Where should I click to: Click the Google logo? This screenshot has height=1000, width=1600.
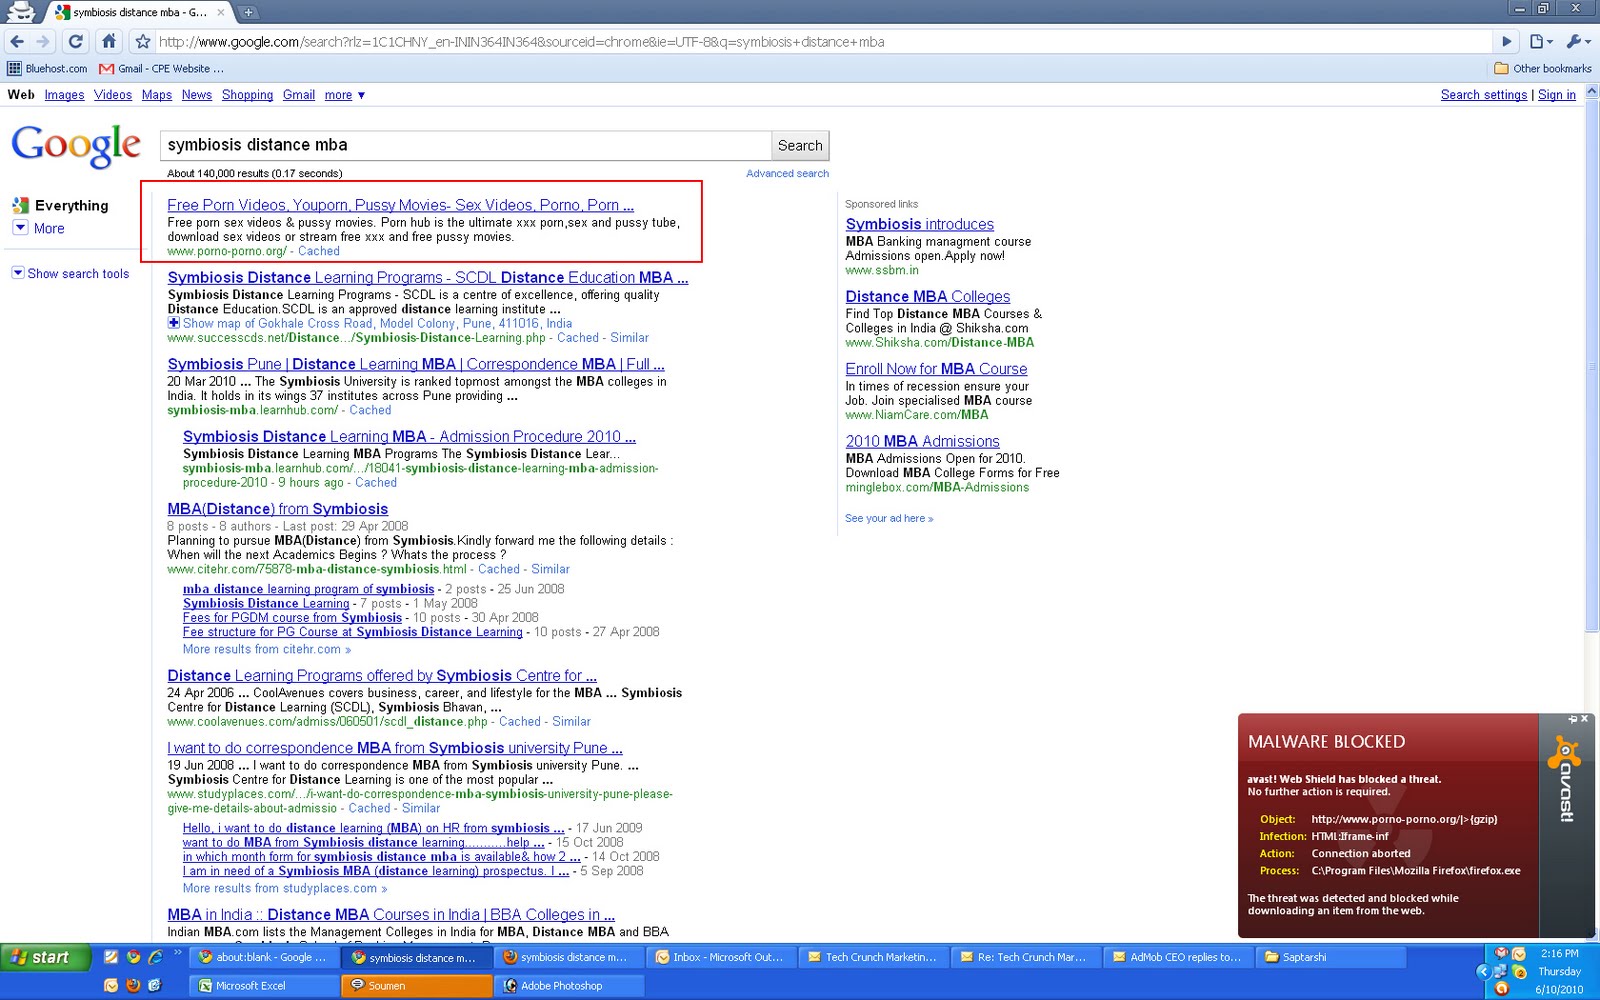[x=76, y=146]
